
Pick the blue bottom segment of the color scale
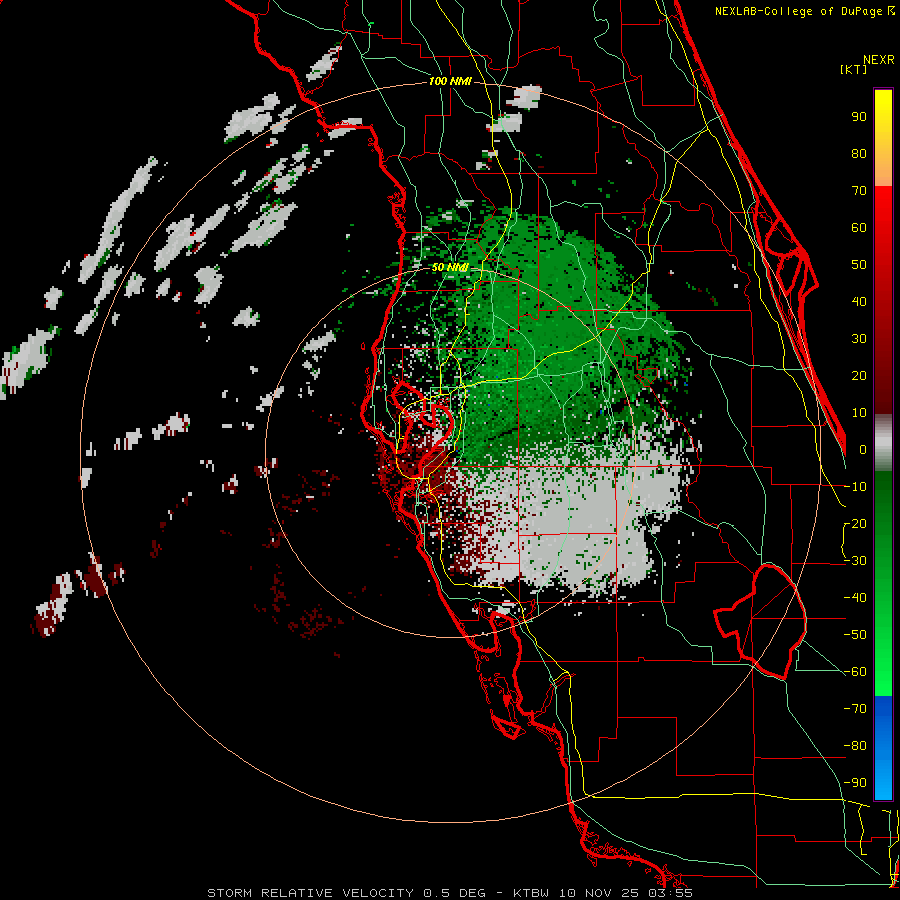(883, 748)
